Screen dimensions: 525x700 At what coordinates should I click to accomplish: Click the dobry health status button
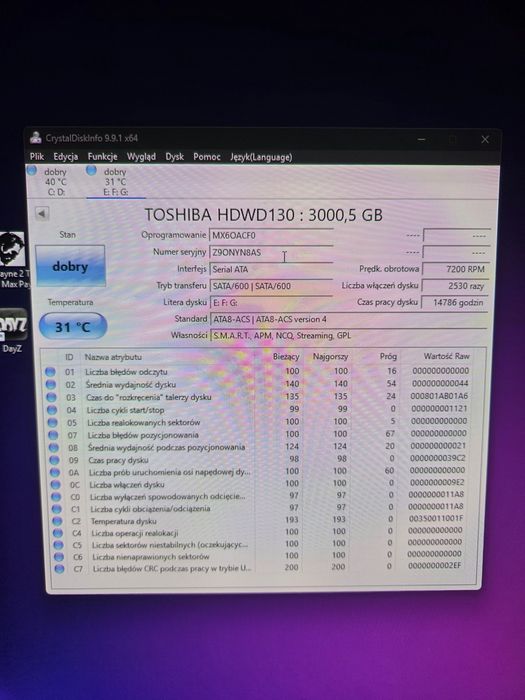pyautogui.click(x=70, y=266)
